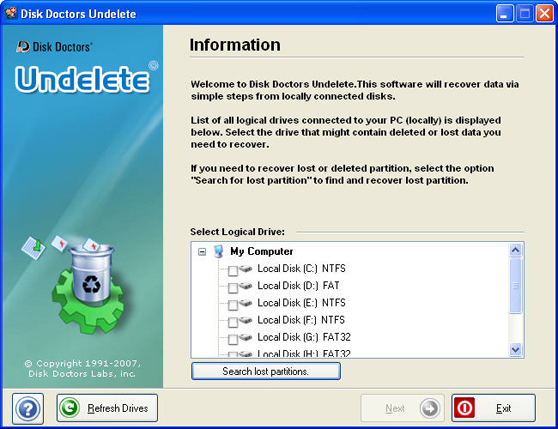Tick the Local Disk (F:) NTFS checkbox
Viewport: 558px width, 429px height.
[x=233, y=322]
